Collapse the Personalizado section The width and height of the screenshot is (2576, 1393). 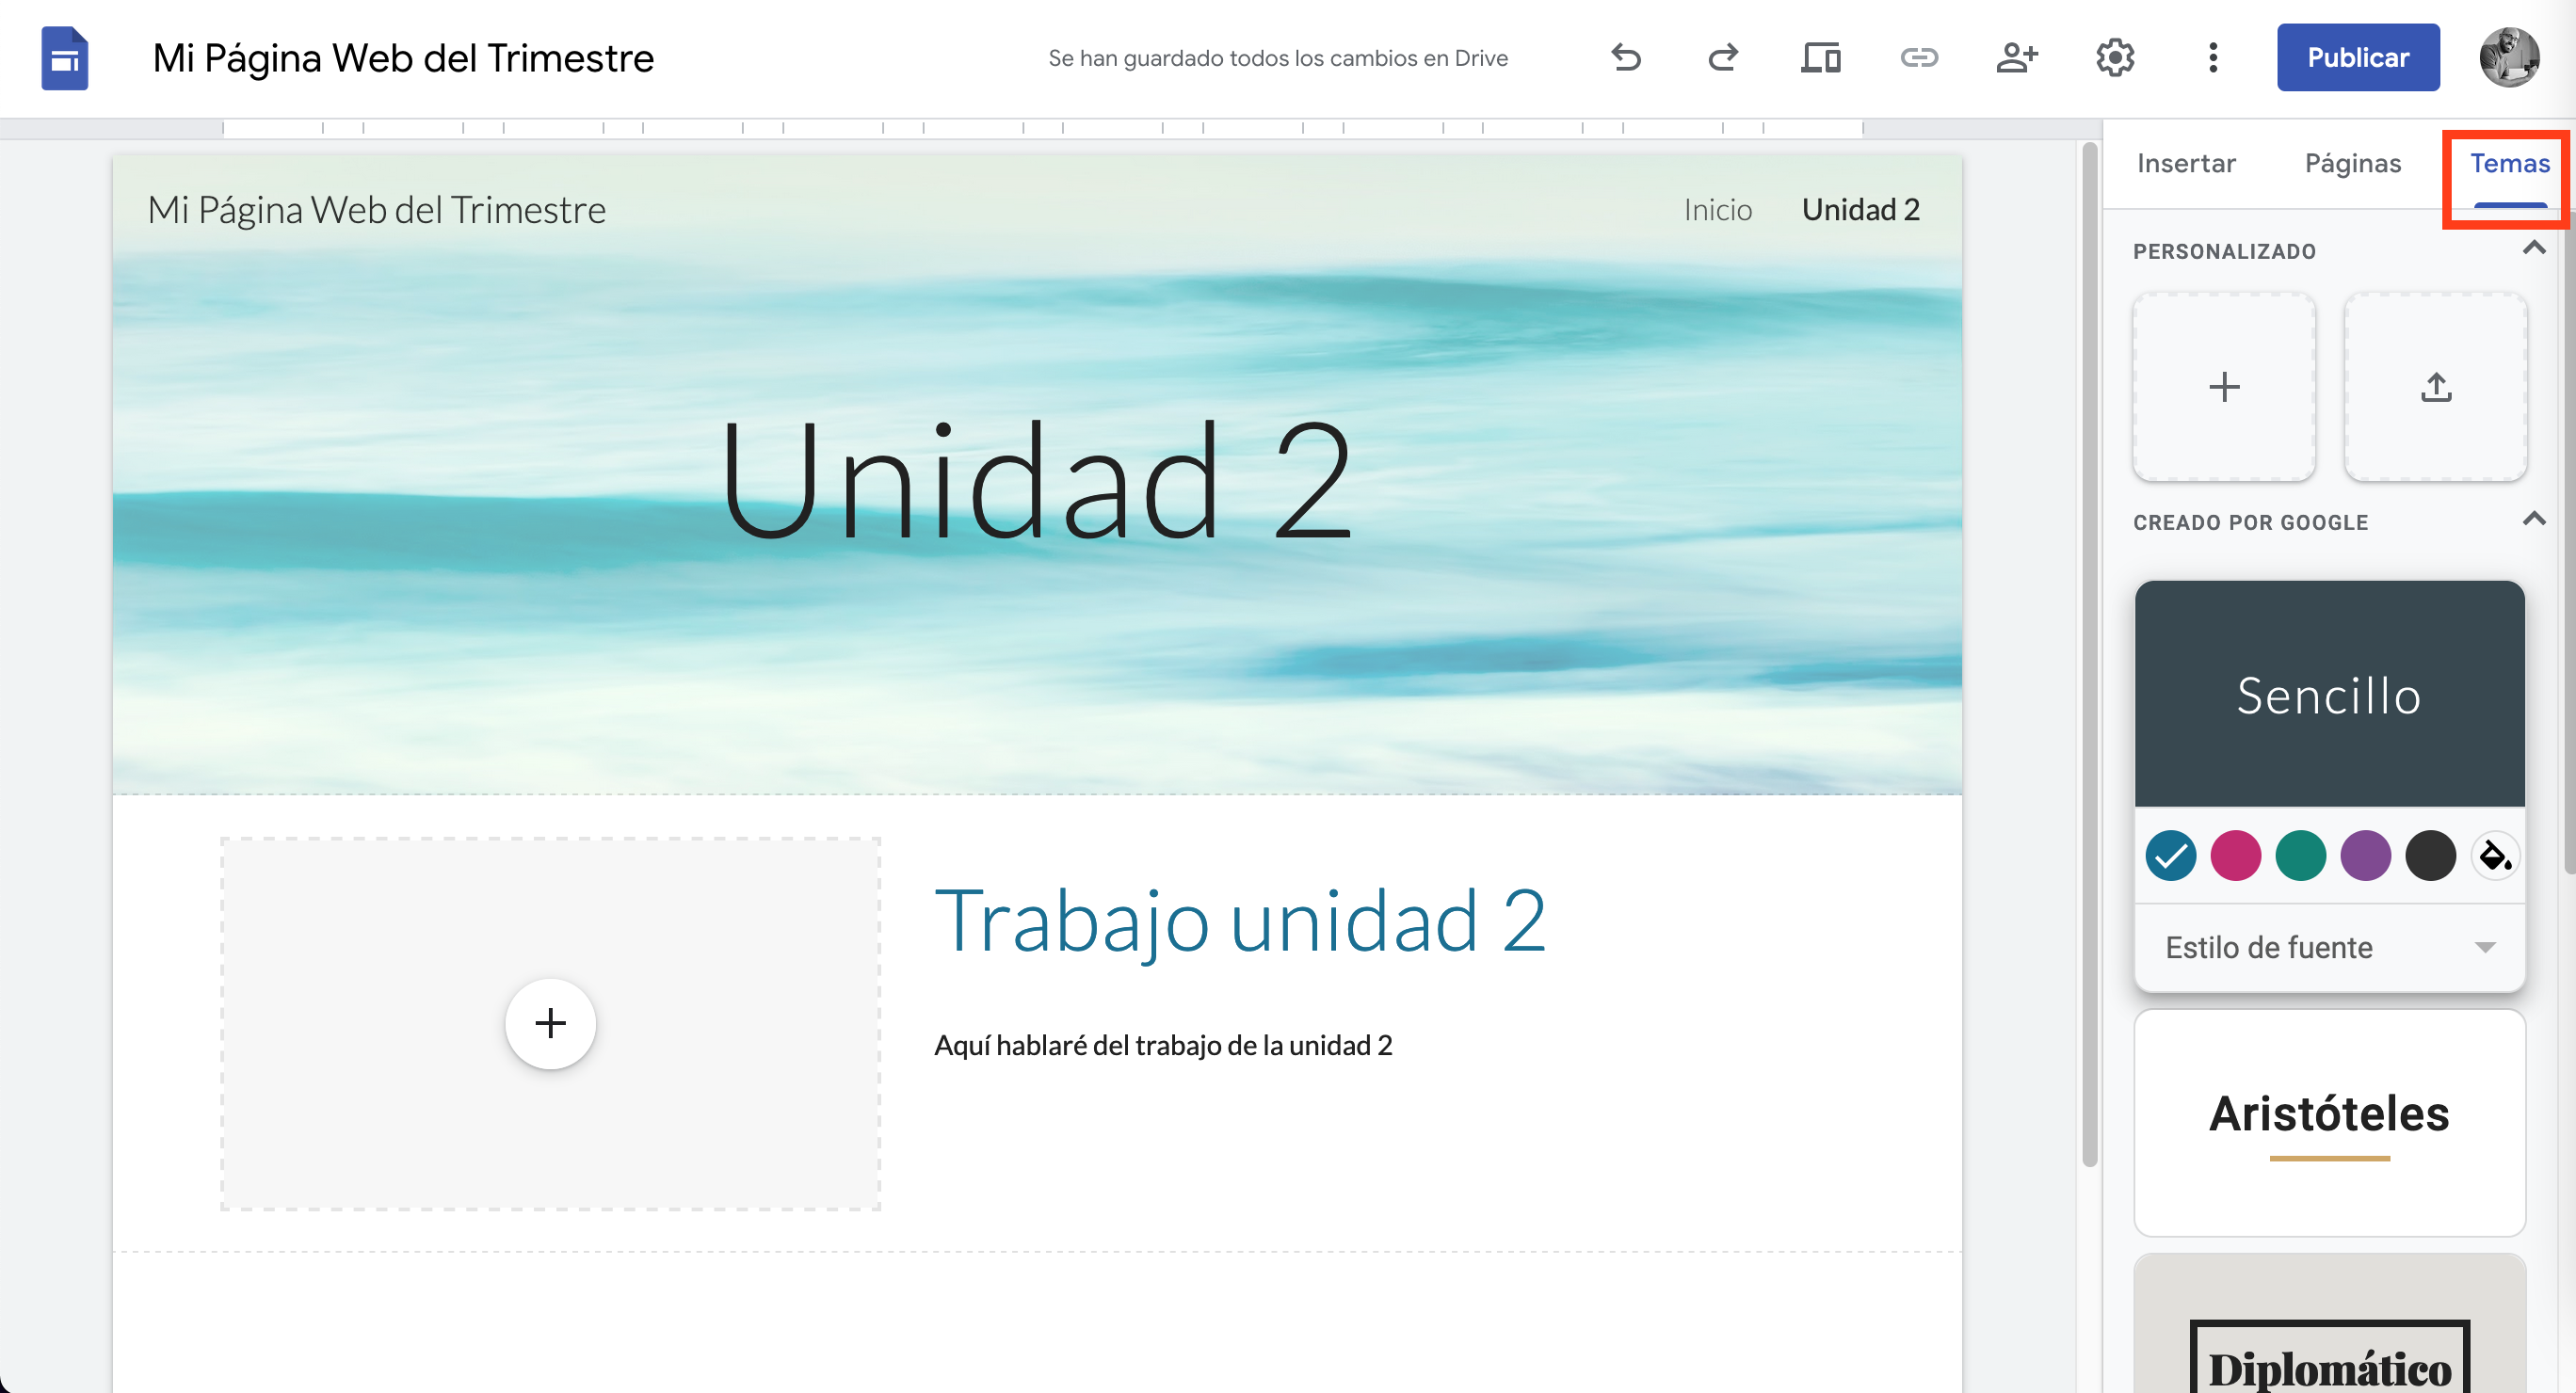pyautogui.click(x=2533, y=248)
